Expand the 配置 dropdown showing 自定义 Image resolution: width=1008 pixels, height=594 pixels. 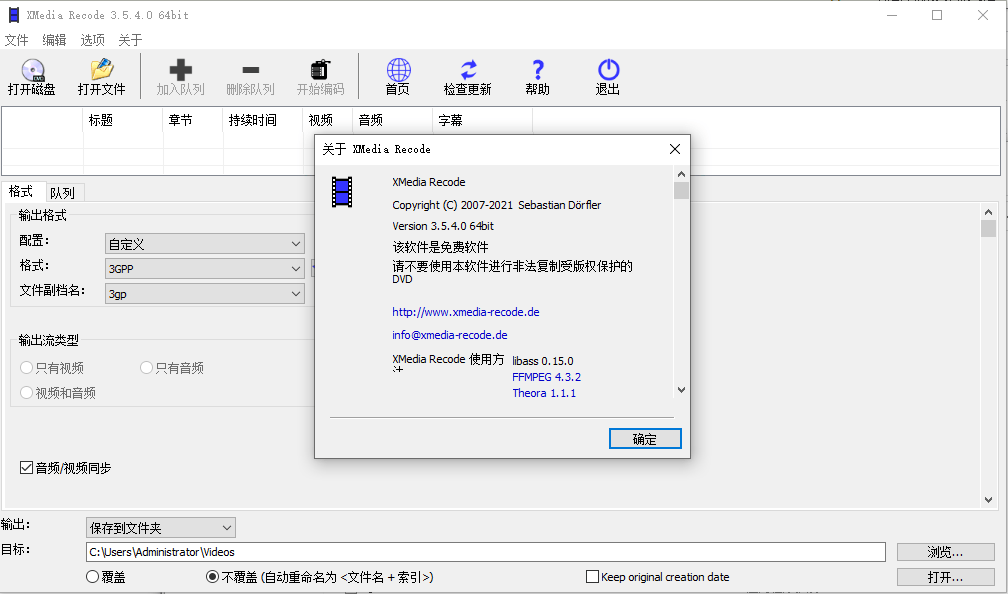(x=204, y=243)
